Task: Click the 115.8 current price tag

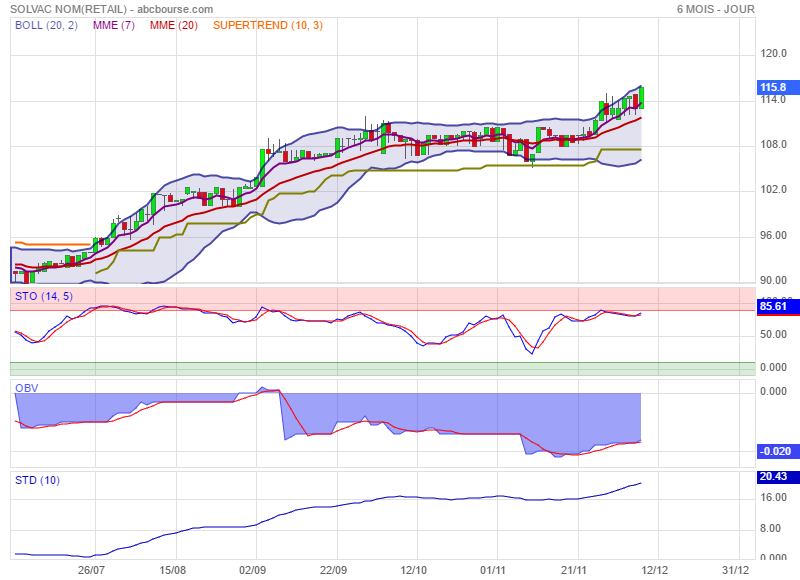Action: coord(778,87)
